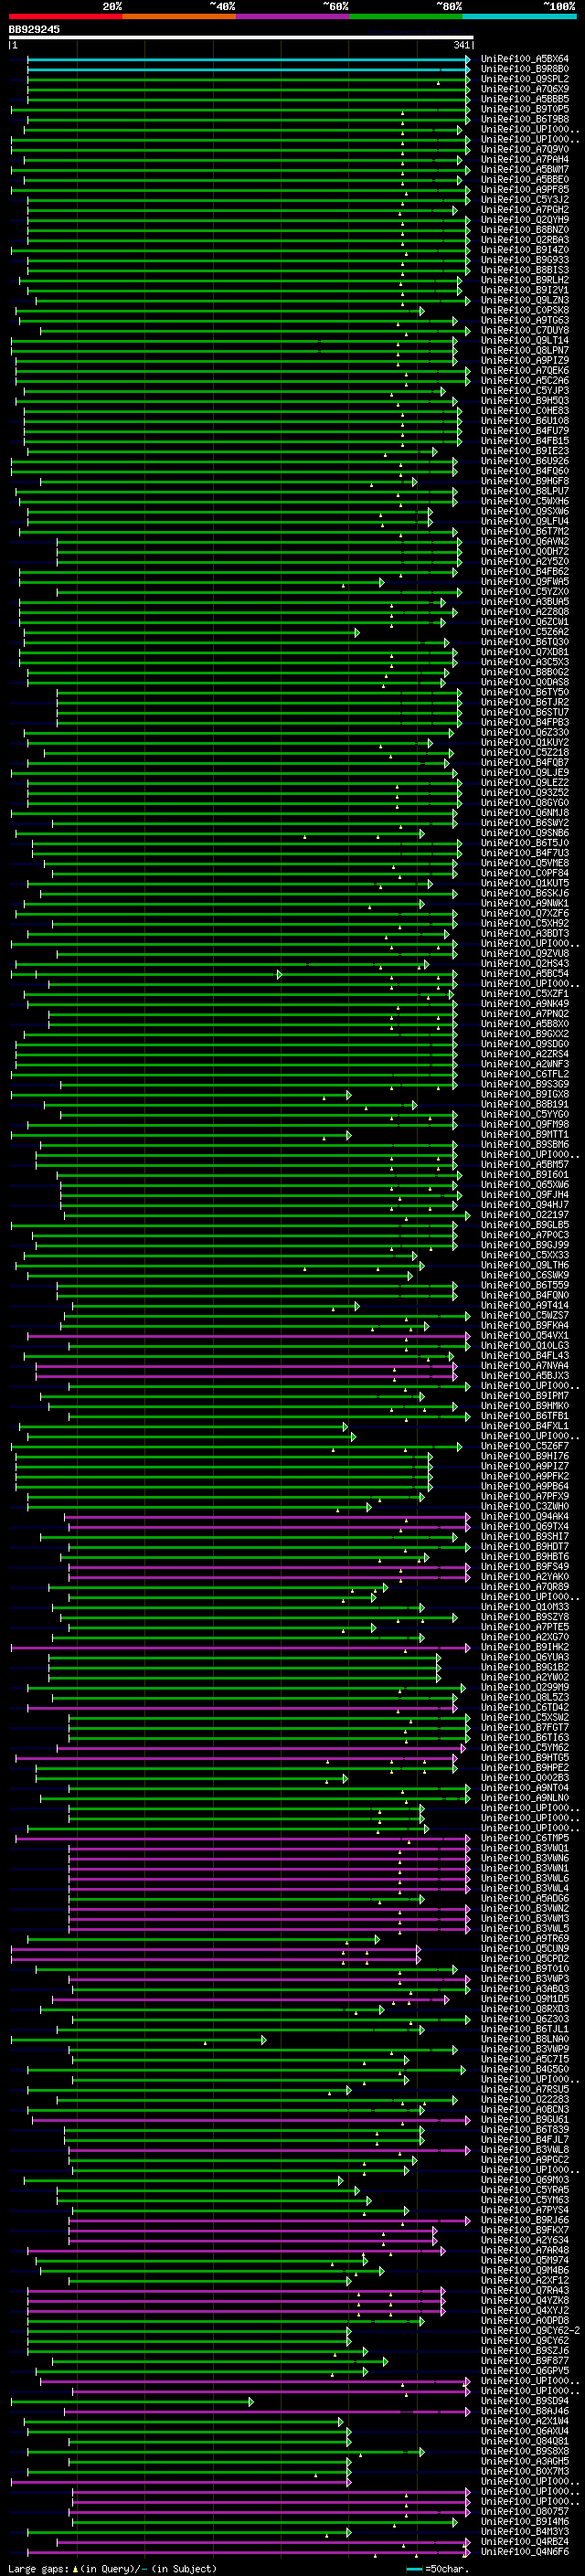Click UniRef100_Q6YUA3 hit label
Screen dimensions: 585x2576
525,1657
